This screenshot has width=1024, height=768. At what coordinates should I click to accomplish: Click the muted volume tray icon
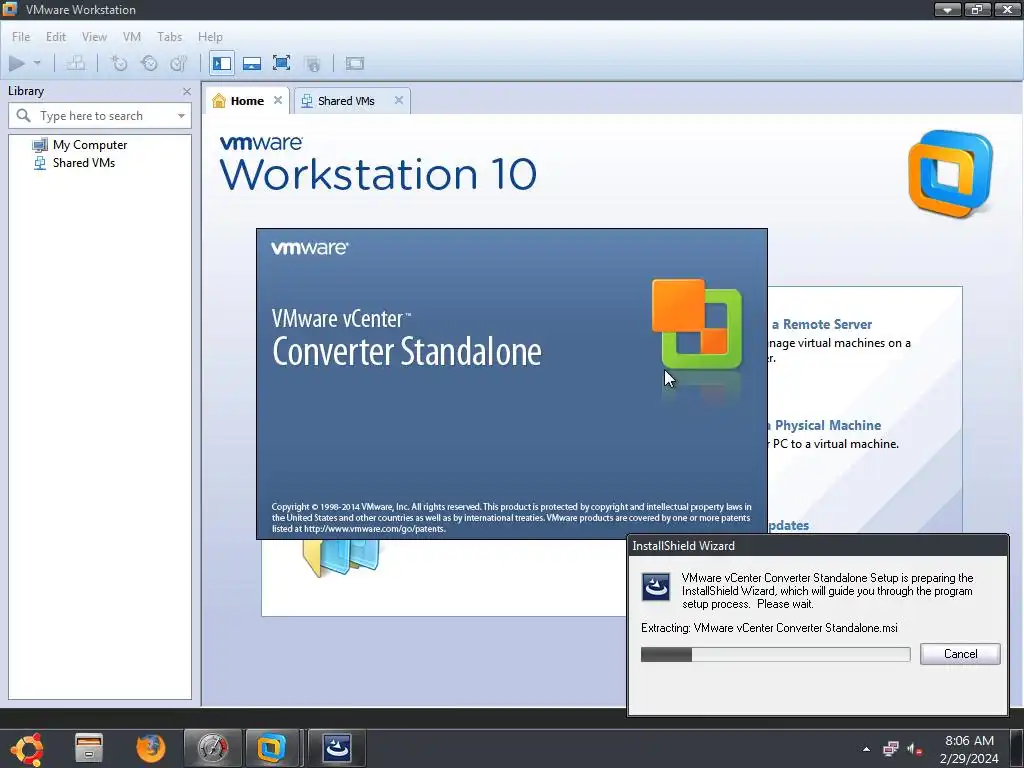click(914, 749)
